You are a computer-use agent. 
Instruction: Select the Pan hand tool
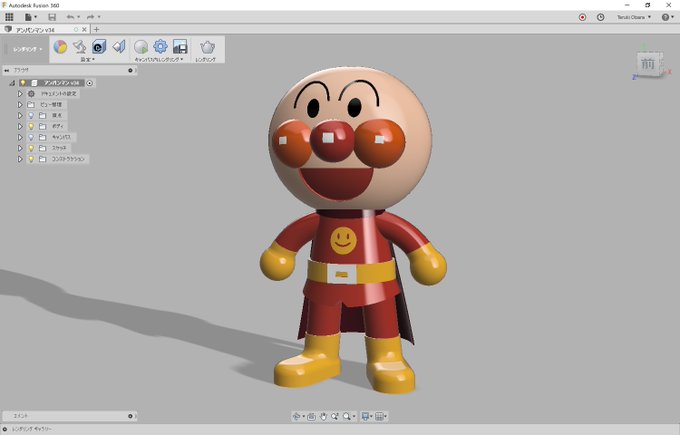323,416
